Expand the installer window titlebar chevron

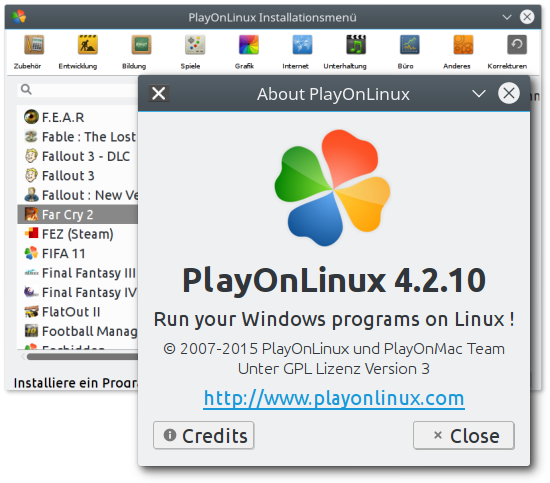(507, 17)
